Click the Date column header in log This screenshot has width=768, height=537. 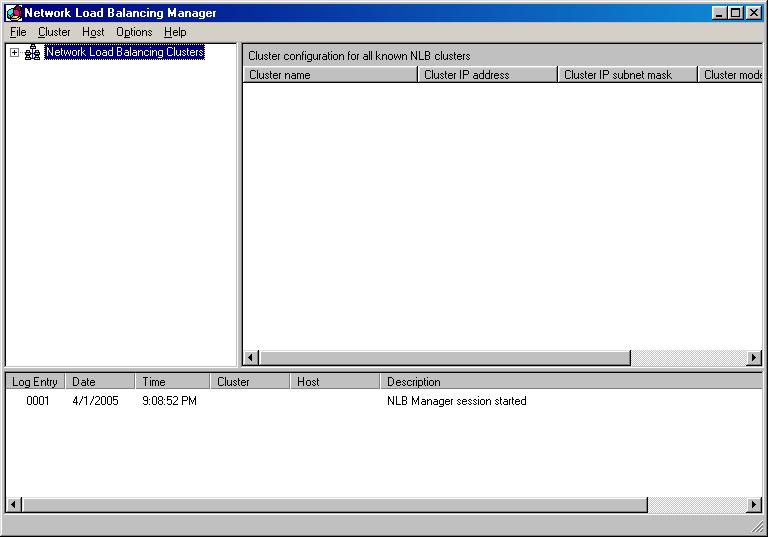tap(100, 382)
